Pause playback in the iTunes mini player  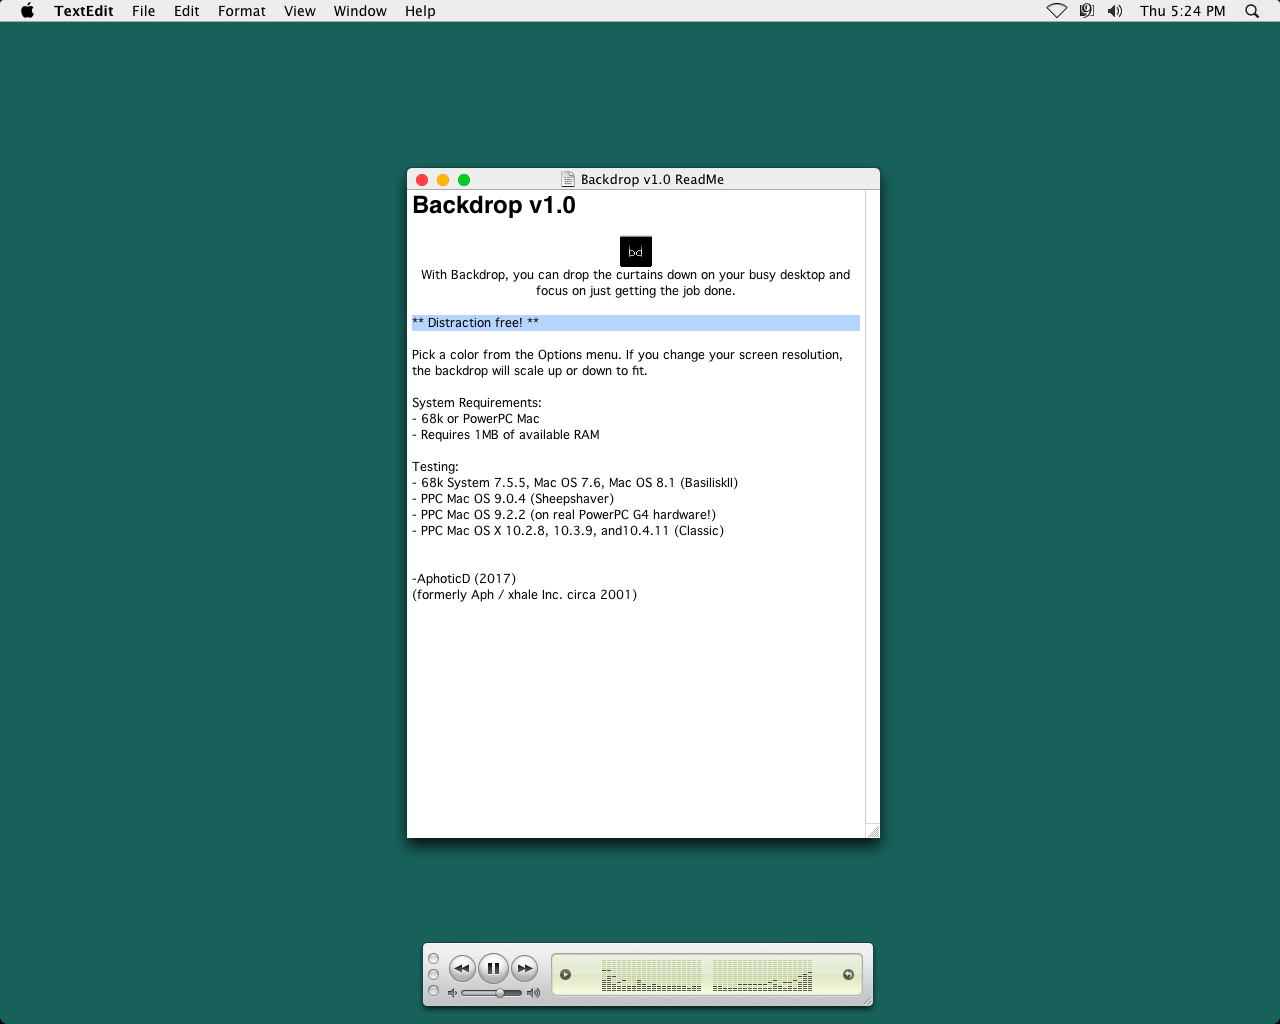click(493, 968)
